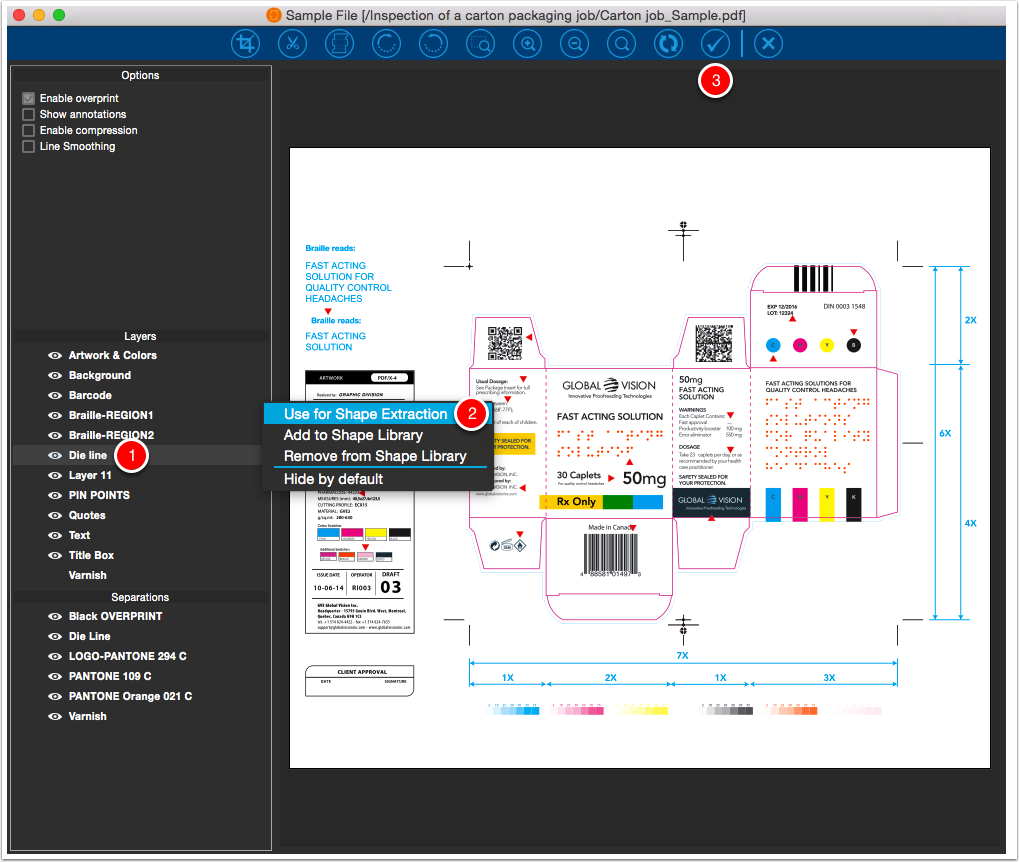Image resolution: width=1019 pixels, height=862 pixels.
Task: Rotate the document clockwise
Action: [x=386, y=44]
